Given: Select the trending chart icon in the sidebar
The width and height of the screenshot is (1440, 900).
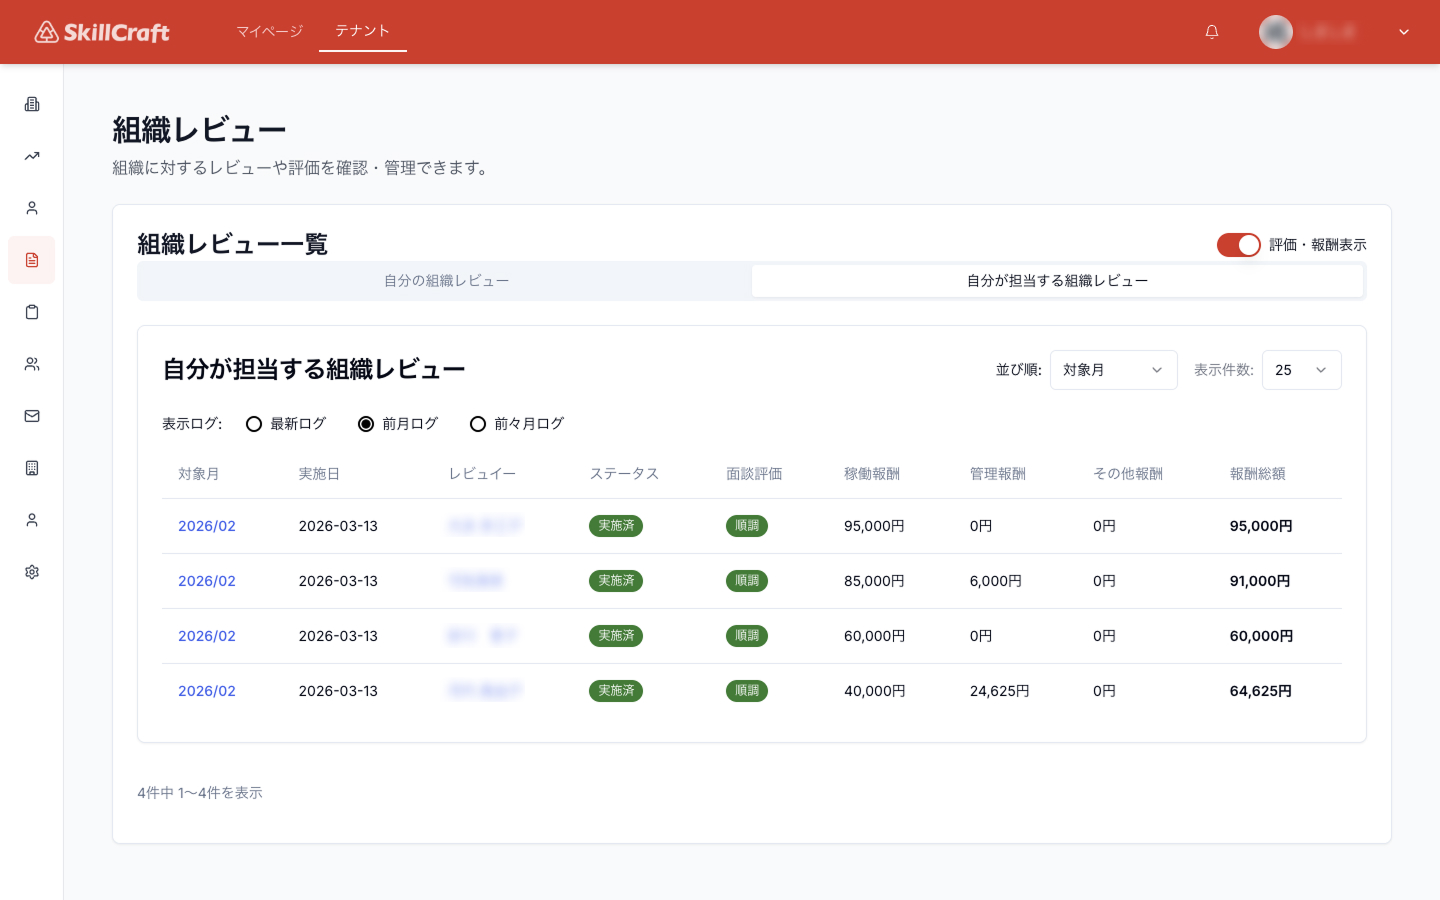Looking at the screenshot, I should click(x=31, y=155).
